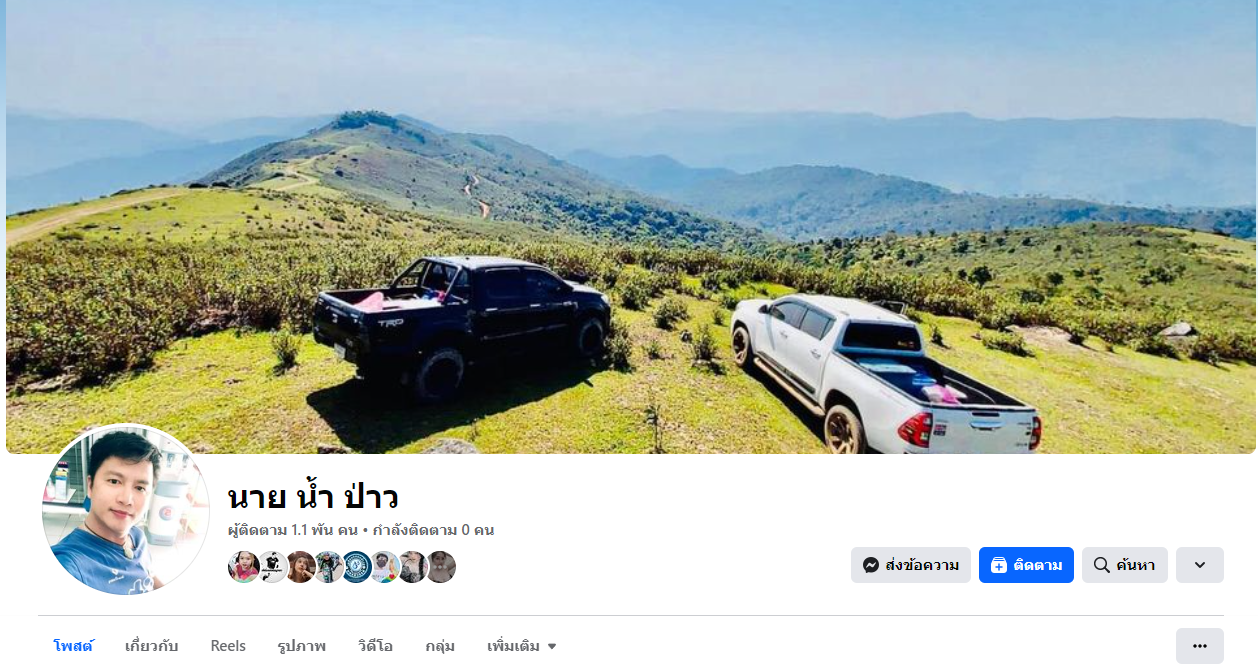This screenshot has height=671, width=1258.
Task: Click the fifth follower avatar with blue logo
Action: (x=356, y=567)
